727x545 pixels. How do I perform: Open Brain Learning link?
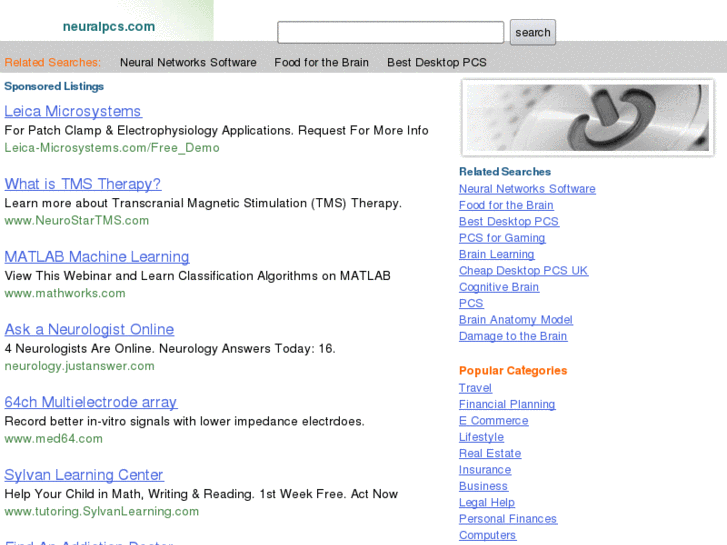497,254
